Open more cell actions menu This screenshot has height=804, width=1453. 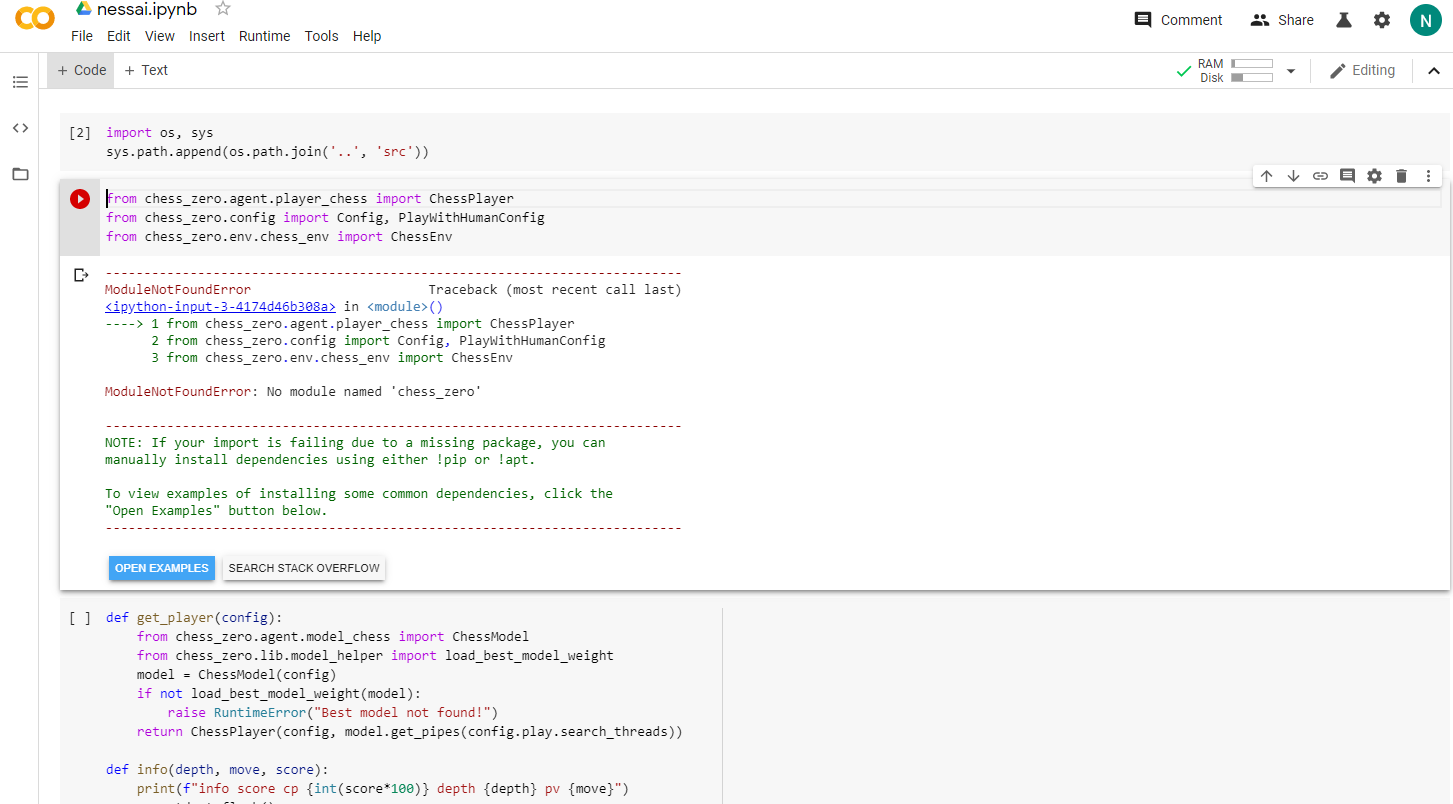pos(1428,176)
